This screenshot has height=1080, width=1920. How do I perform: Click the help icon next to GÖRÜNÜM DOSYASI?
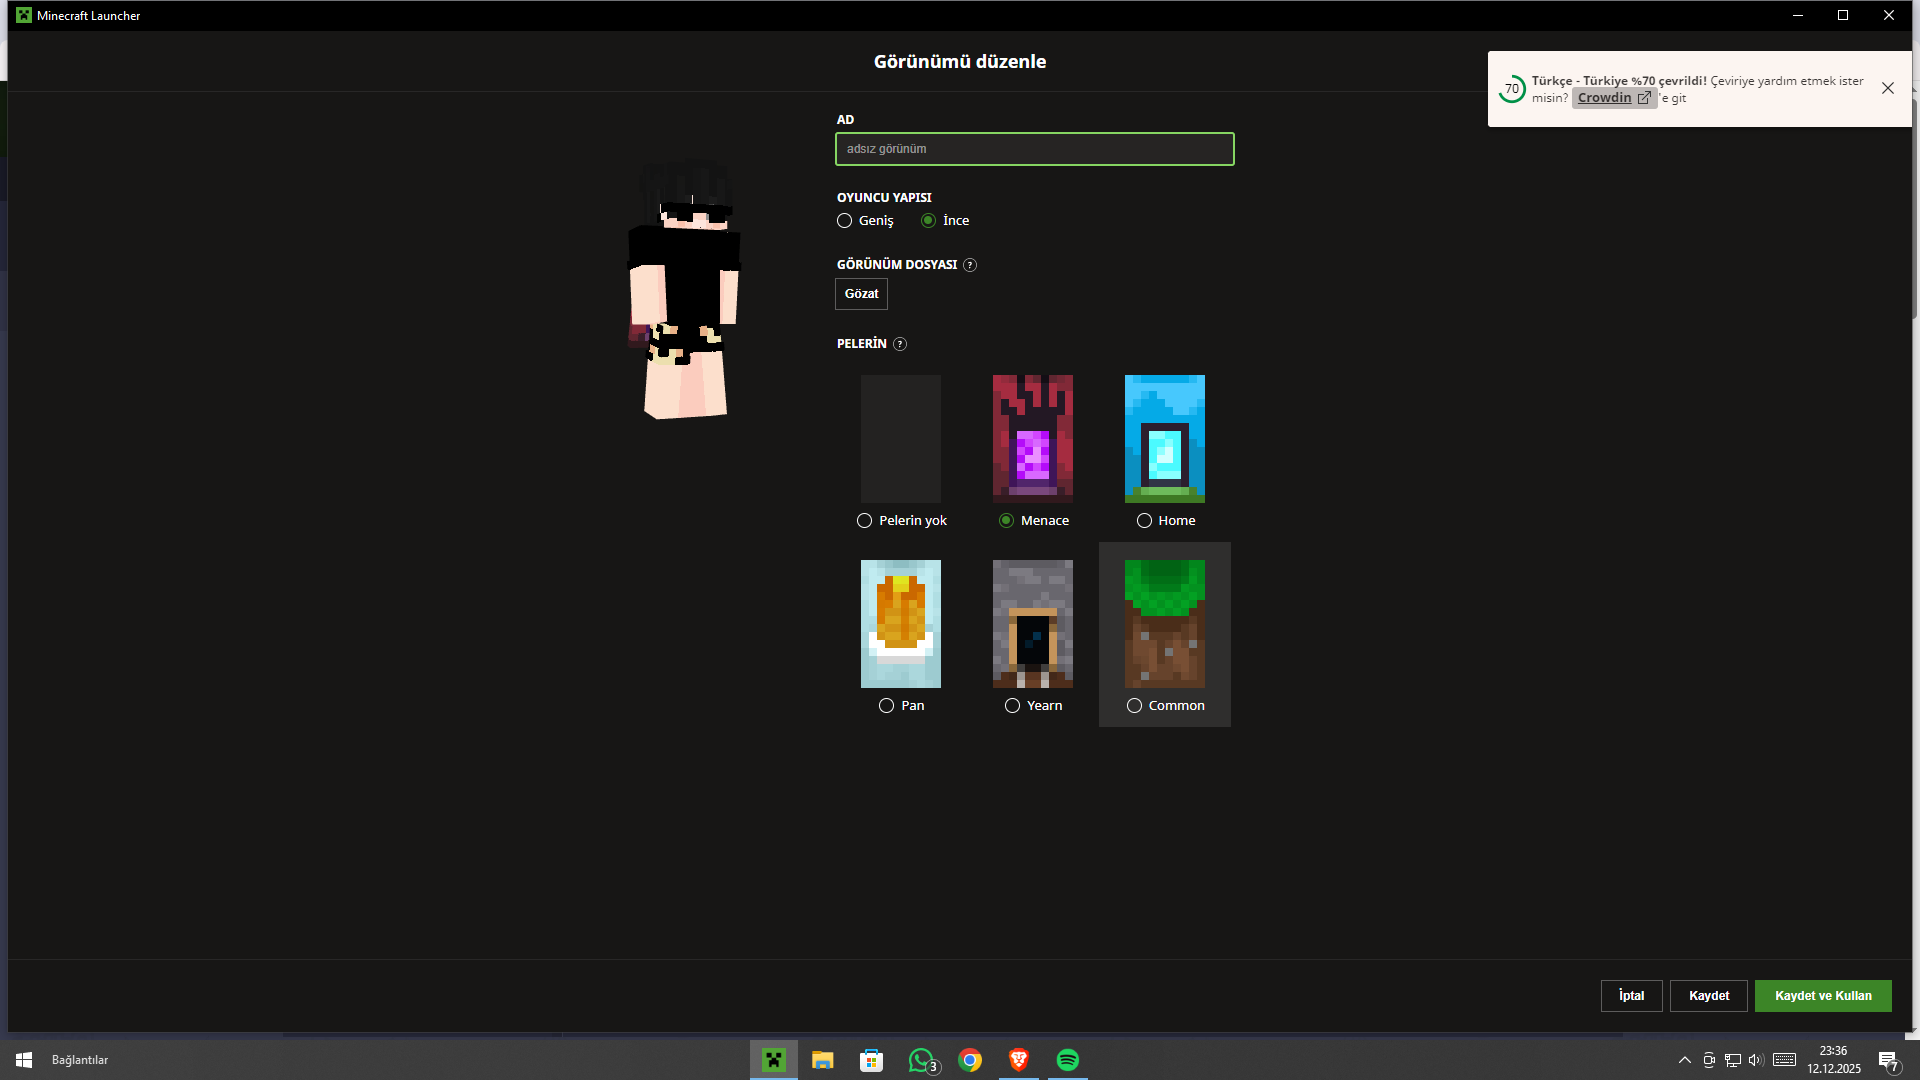(x=970, y=265)
